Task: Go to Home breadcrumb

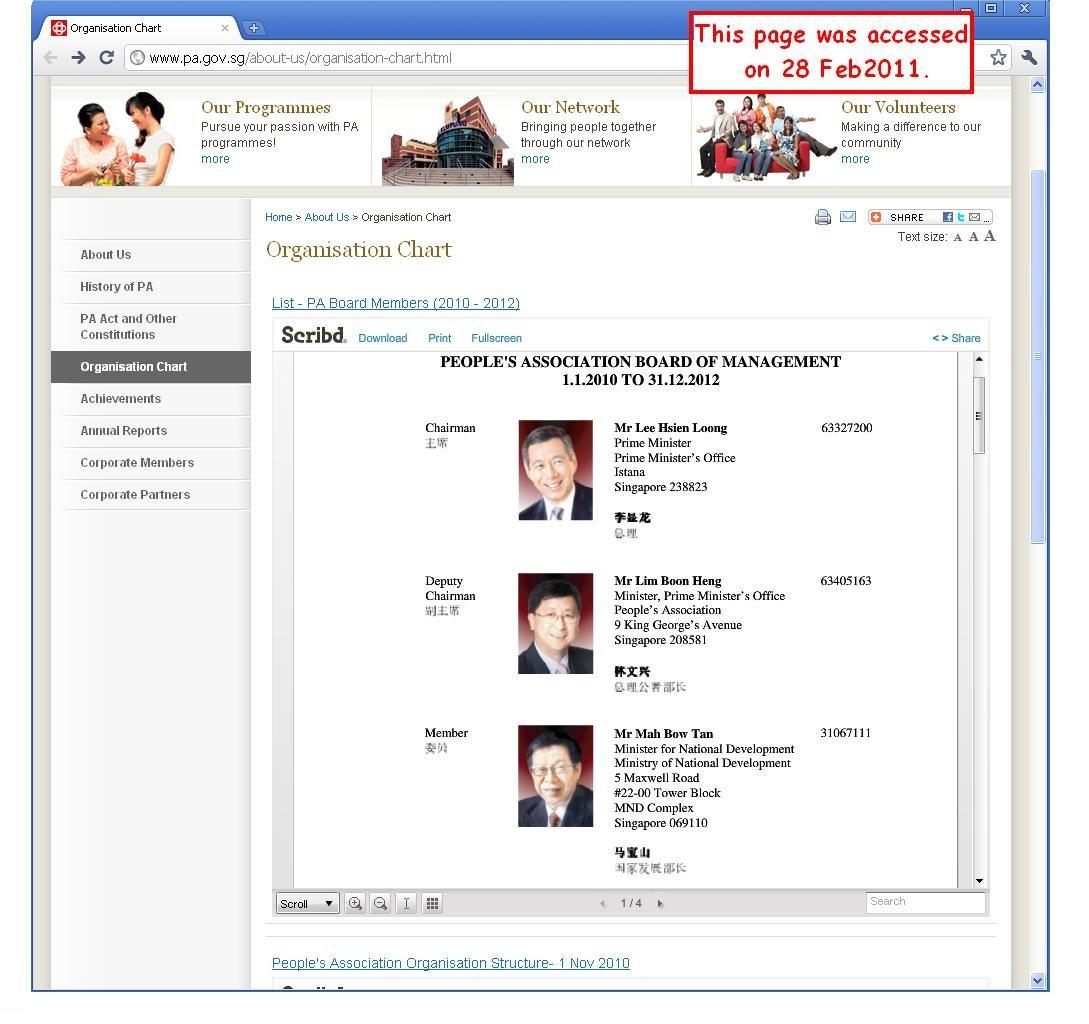Action: [x=279, y=217]
